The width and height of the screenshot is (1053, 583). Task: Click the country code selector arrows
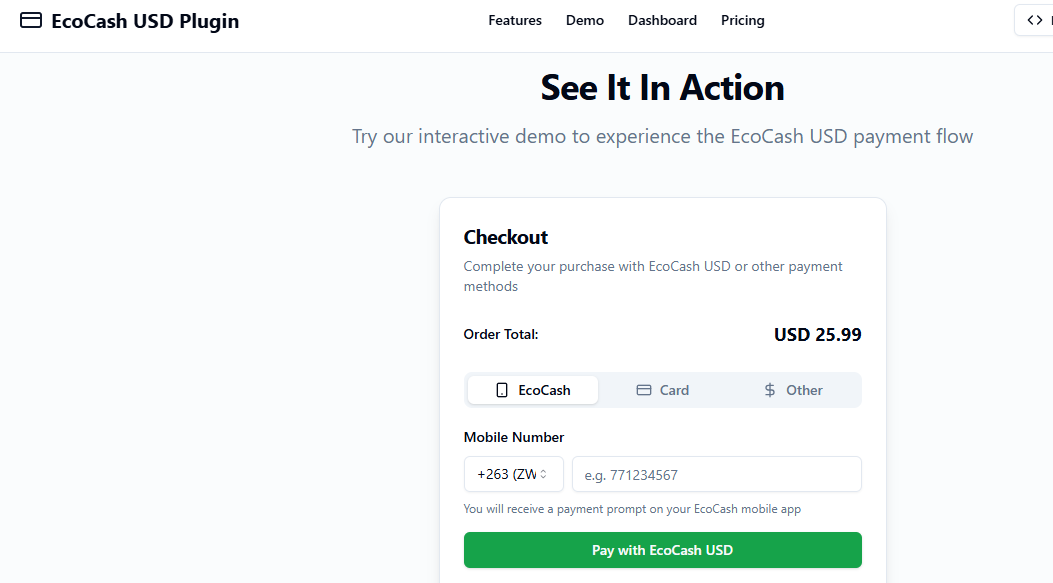tap(543, 474)
